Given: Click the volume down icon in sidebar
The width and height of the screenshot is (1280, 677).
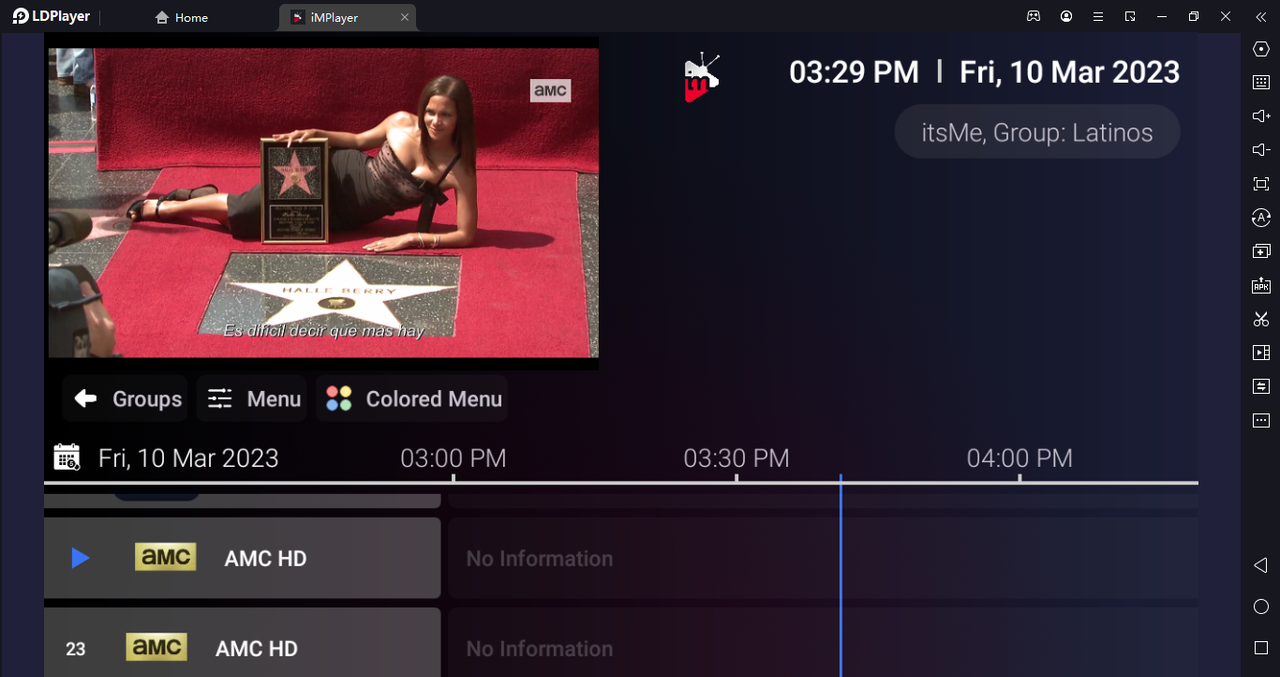Looking at the screenshot, I should click(1261, 150).
